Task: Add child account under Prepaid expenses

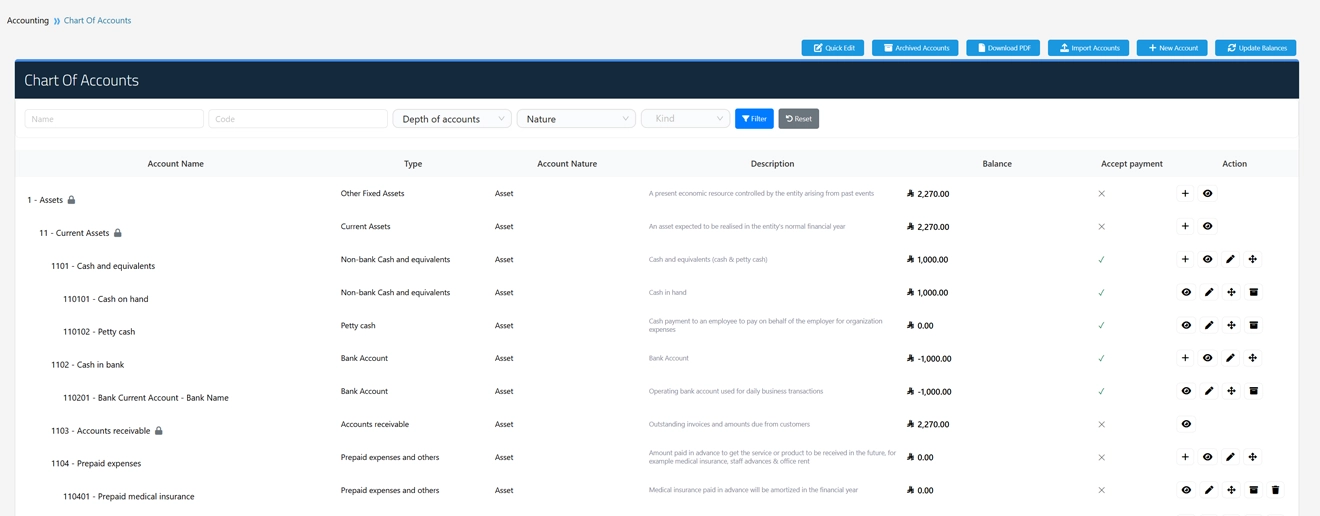Action: pyautogui.click(x=1185, y=457)
